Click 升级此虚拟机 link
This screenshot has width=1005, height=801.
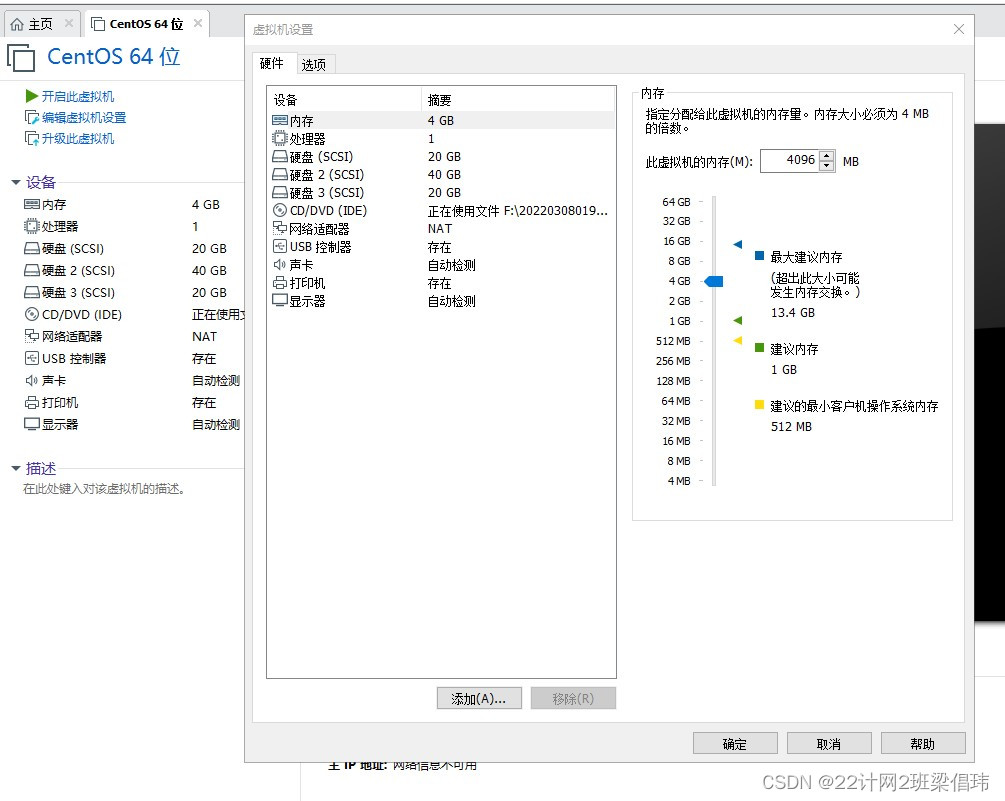click(x=78, y=139)
